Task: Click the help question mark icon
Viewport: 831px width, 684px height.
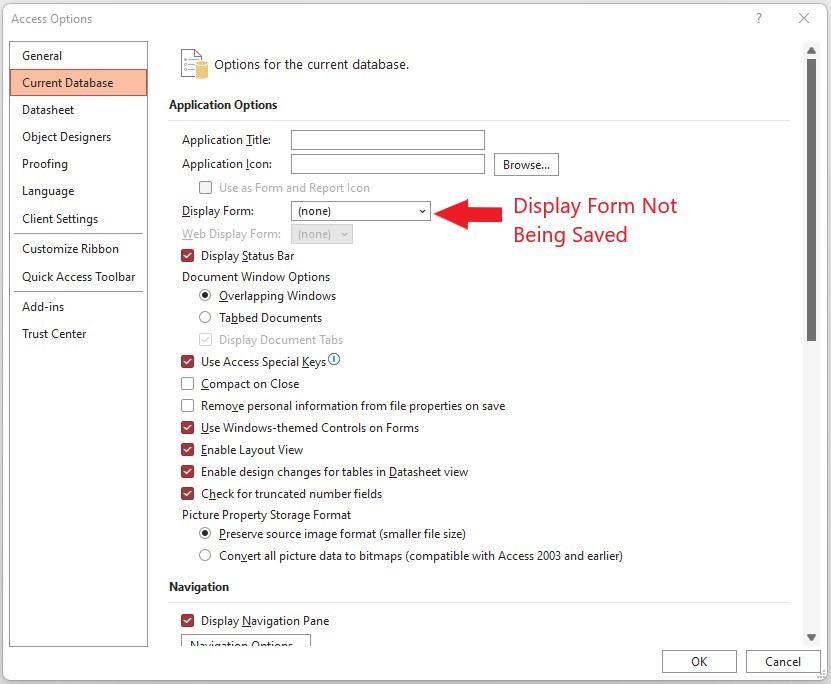Action: [x=758, y=18]
